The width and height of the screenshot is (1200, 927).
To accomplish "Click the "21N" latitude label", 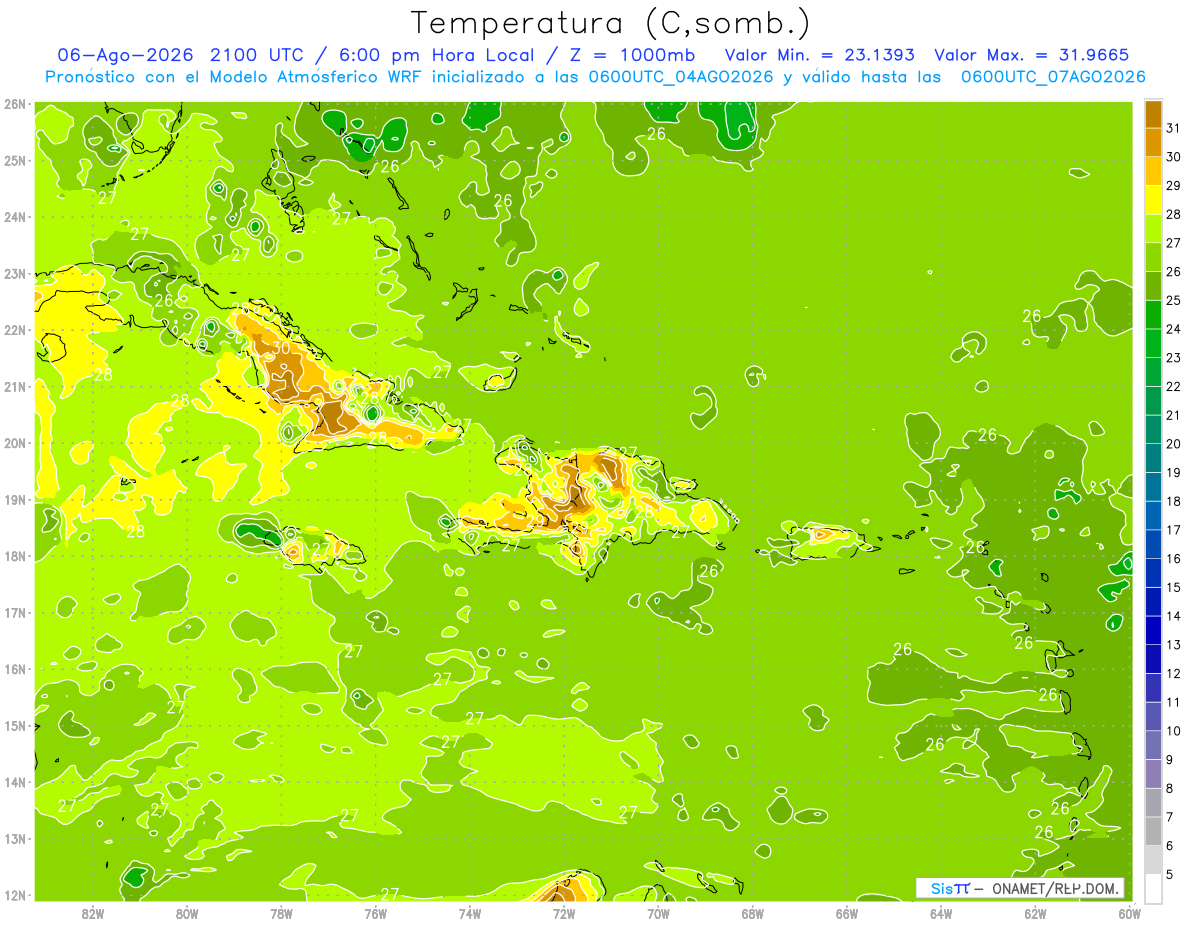I will tap(15, 386).
